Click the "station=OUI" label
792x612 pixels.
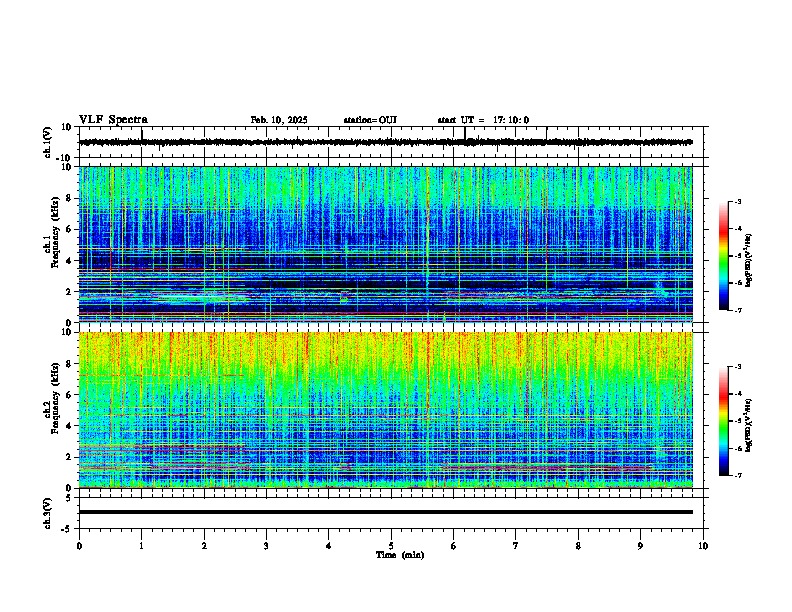coord(370,120)
